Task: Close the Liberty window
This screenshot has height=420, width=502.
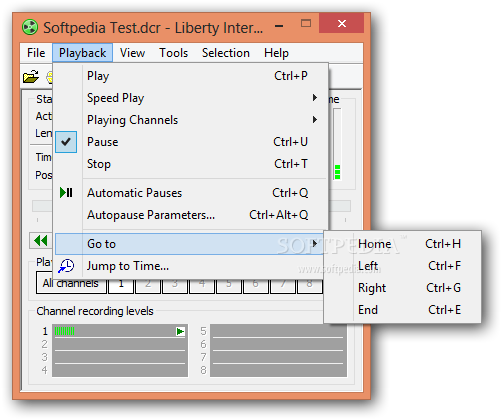Action: coord(341,23)
